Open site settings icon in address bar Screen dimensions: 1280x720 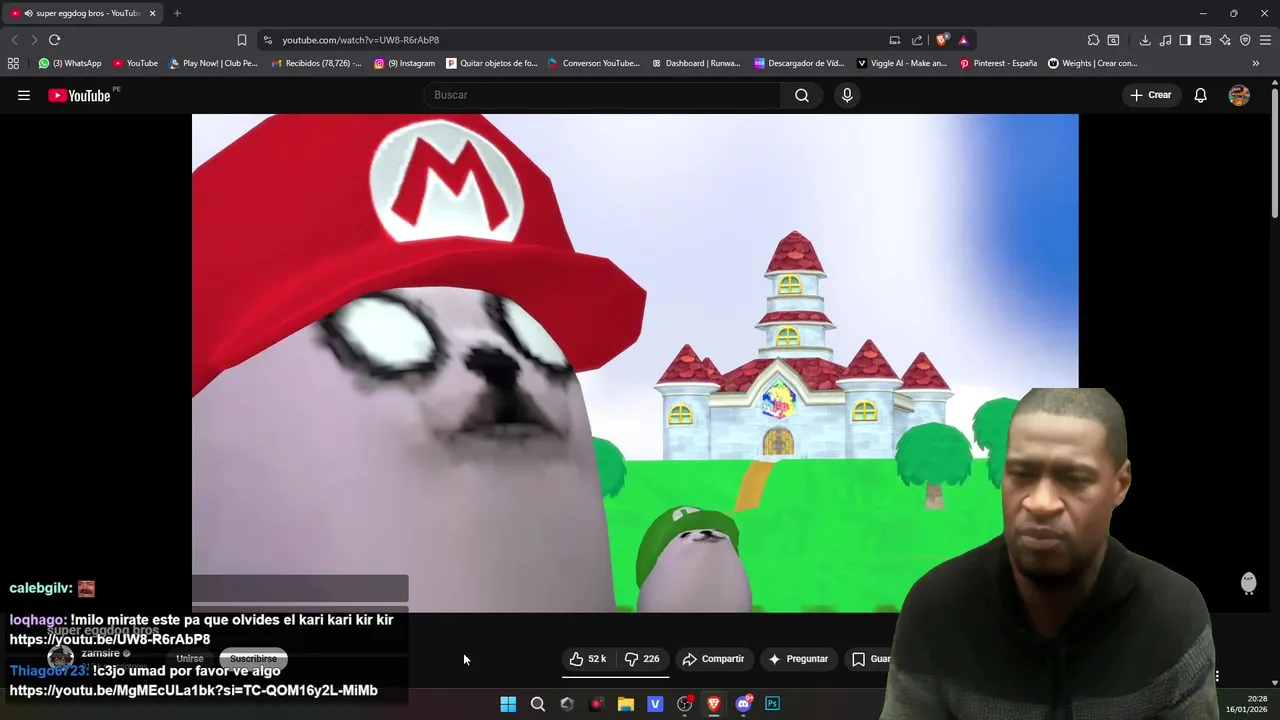point(268,40)
